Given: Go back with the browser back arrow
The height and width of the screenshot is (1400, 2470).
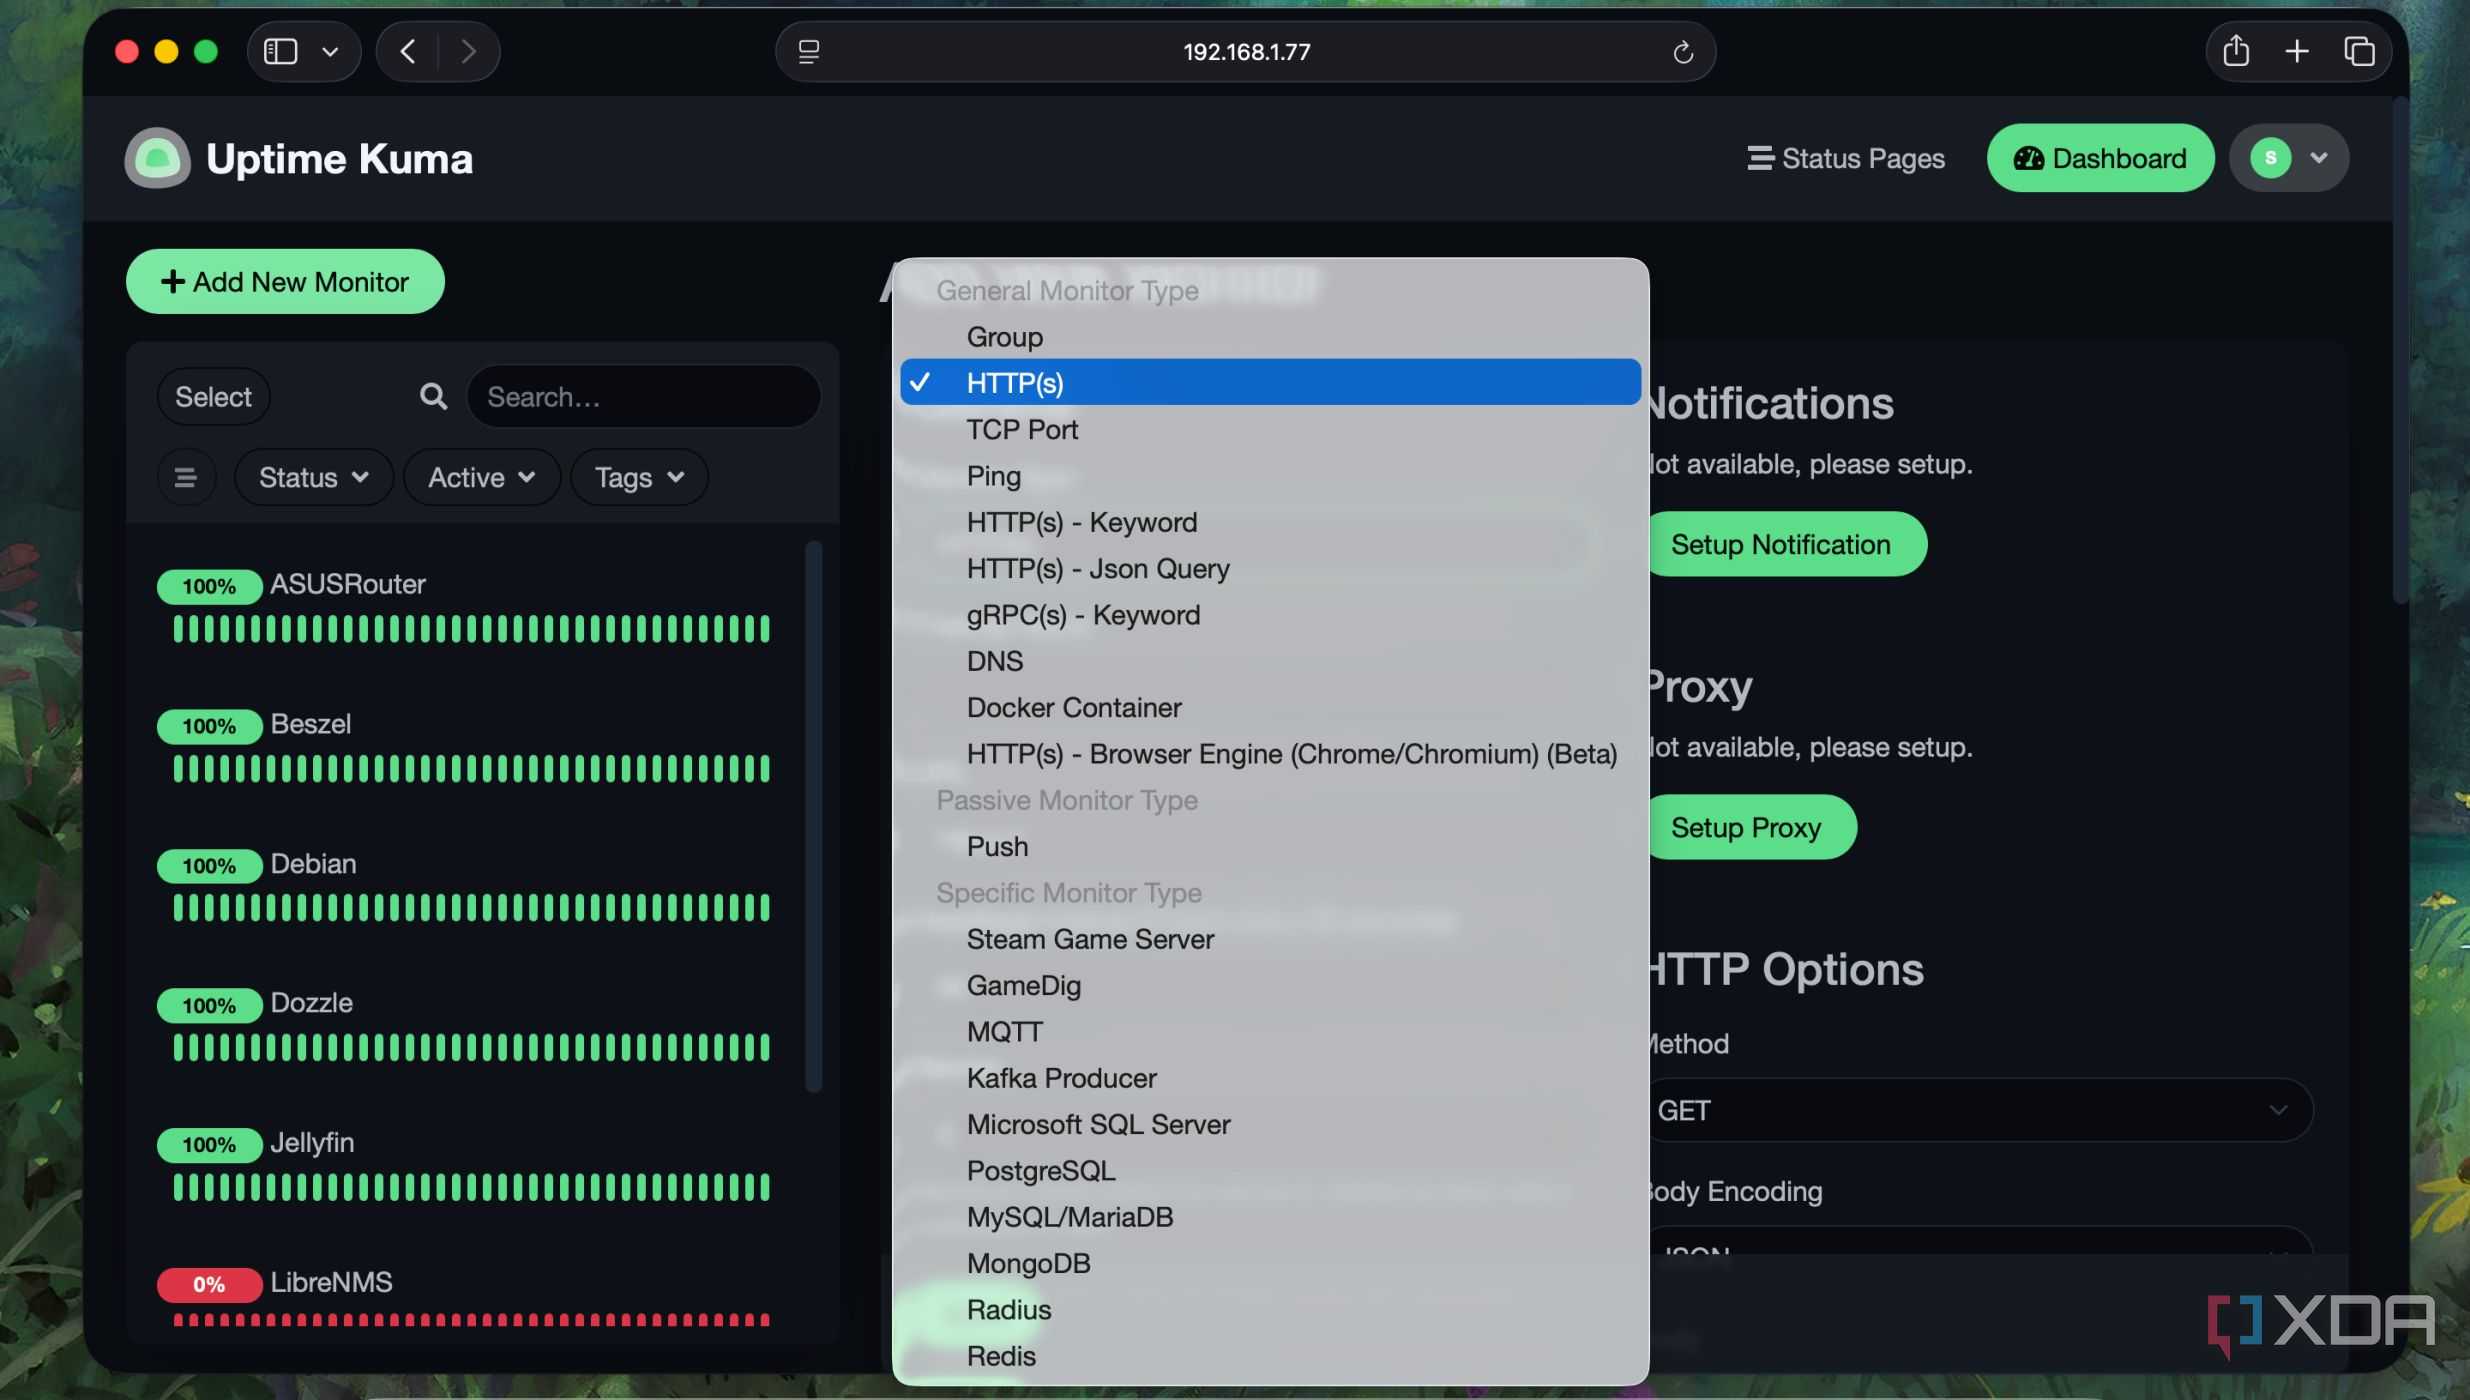Looking at the screenshot, I should point(407,51).
